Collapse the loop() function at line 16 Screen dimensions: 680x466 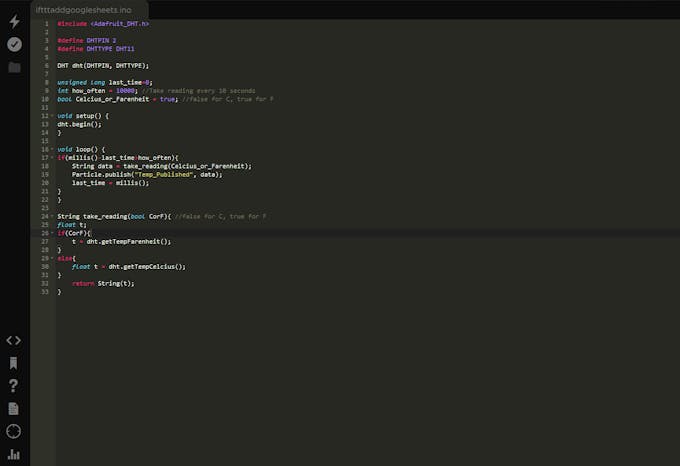tap(52, 149)
